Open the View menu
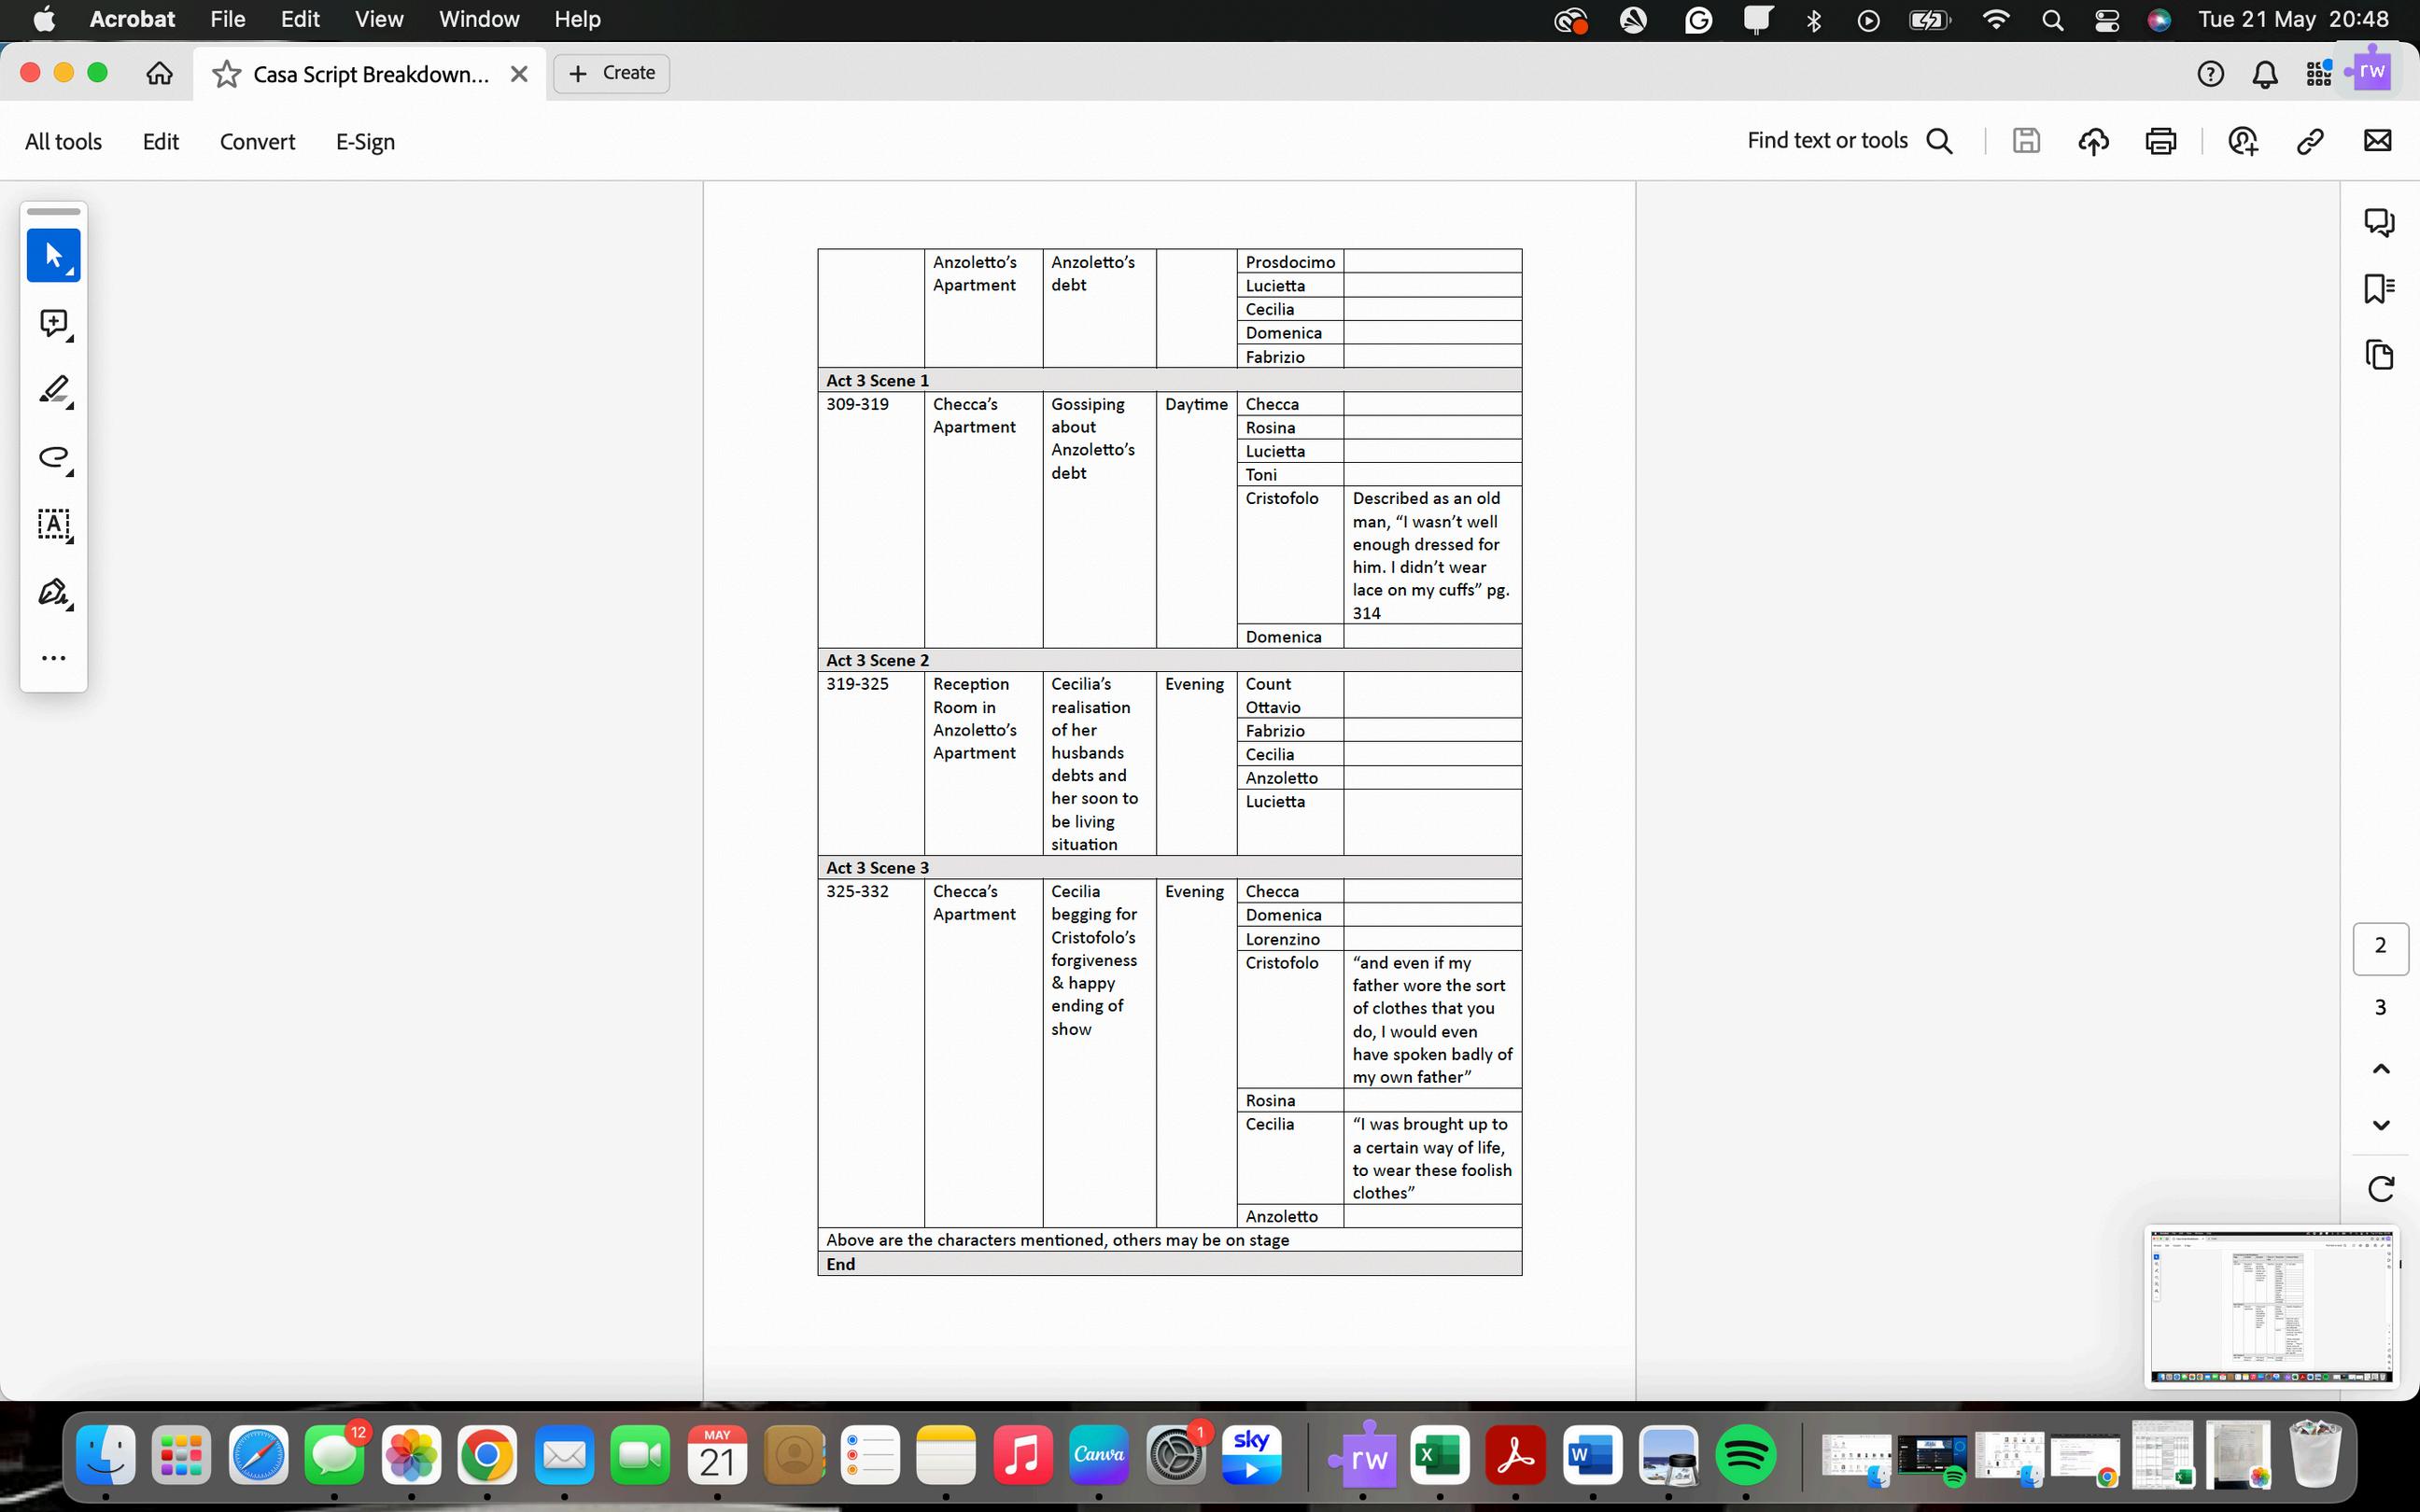This screenshot has height=1512, width=2420. pyautogui.click(x=379, y=19)
